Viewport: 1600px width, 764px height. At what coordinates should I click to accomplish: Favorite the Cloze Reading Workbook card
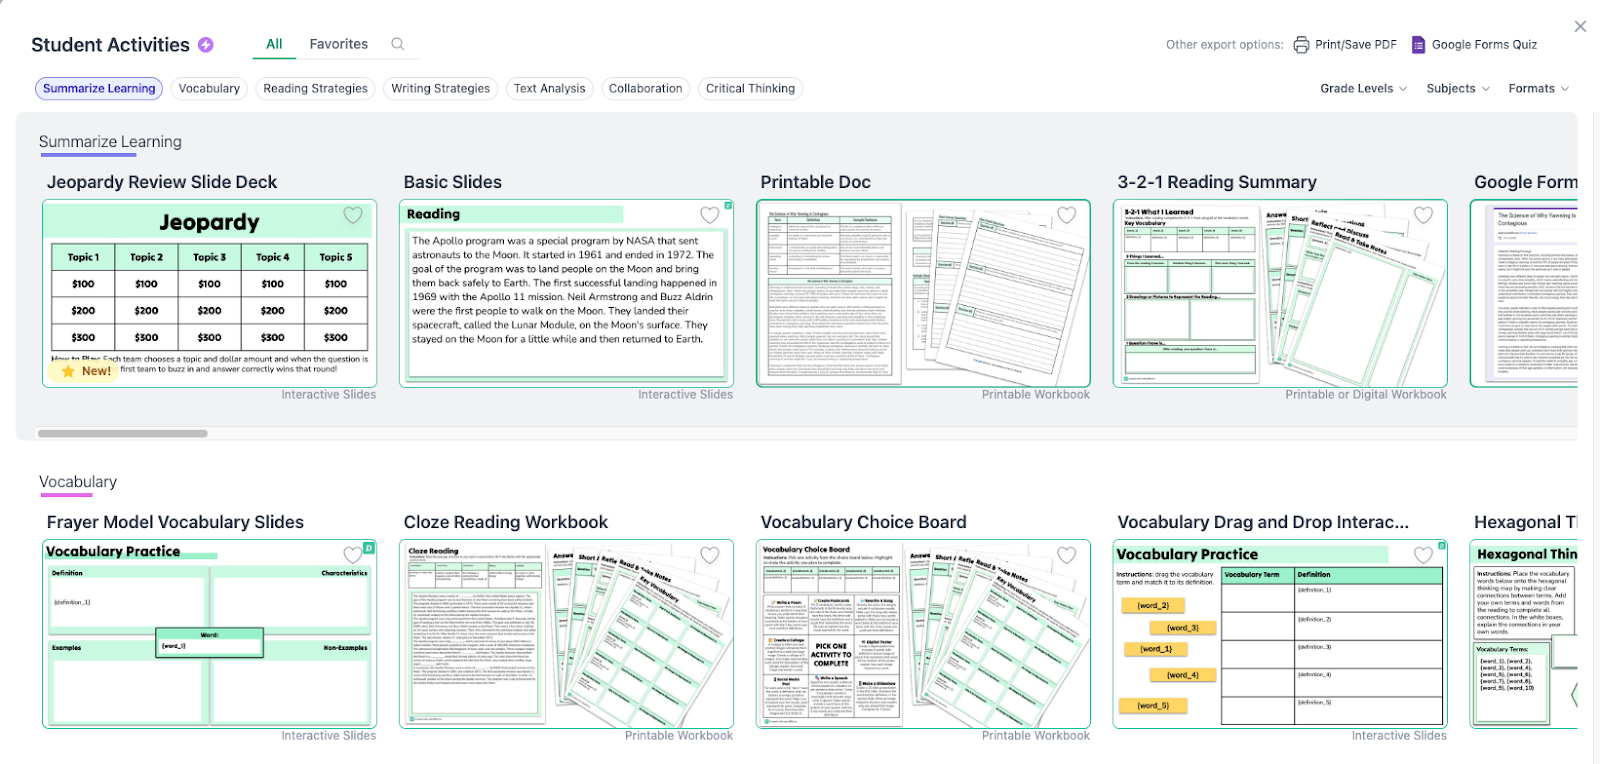710,555
